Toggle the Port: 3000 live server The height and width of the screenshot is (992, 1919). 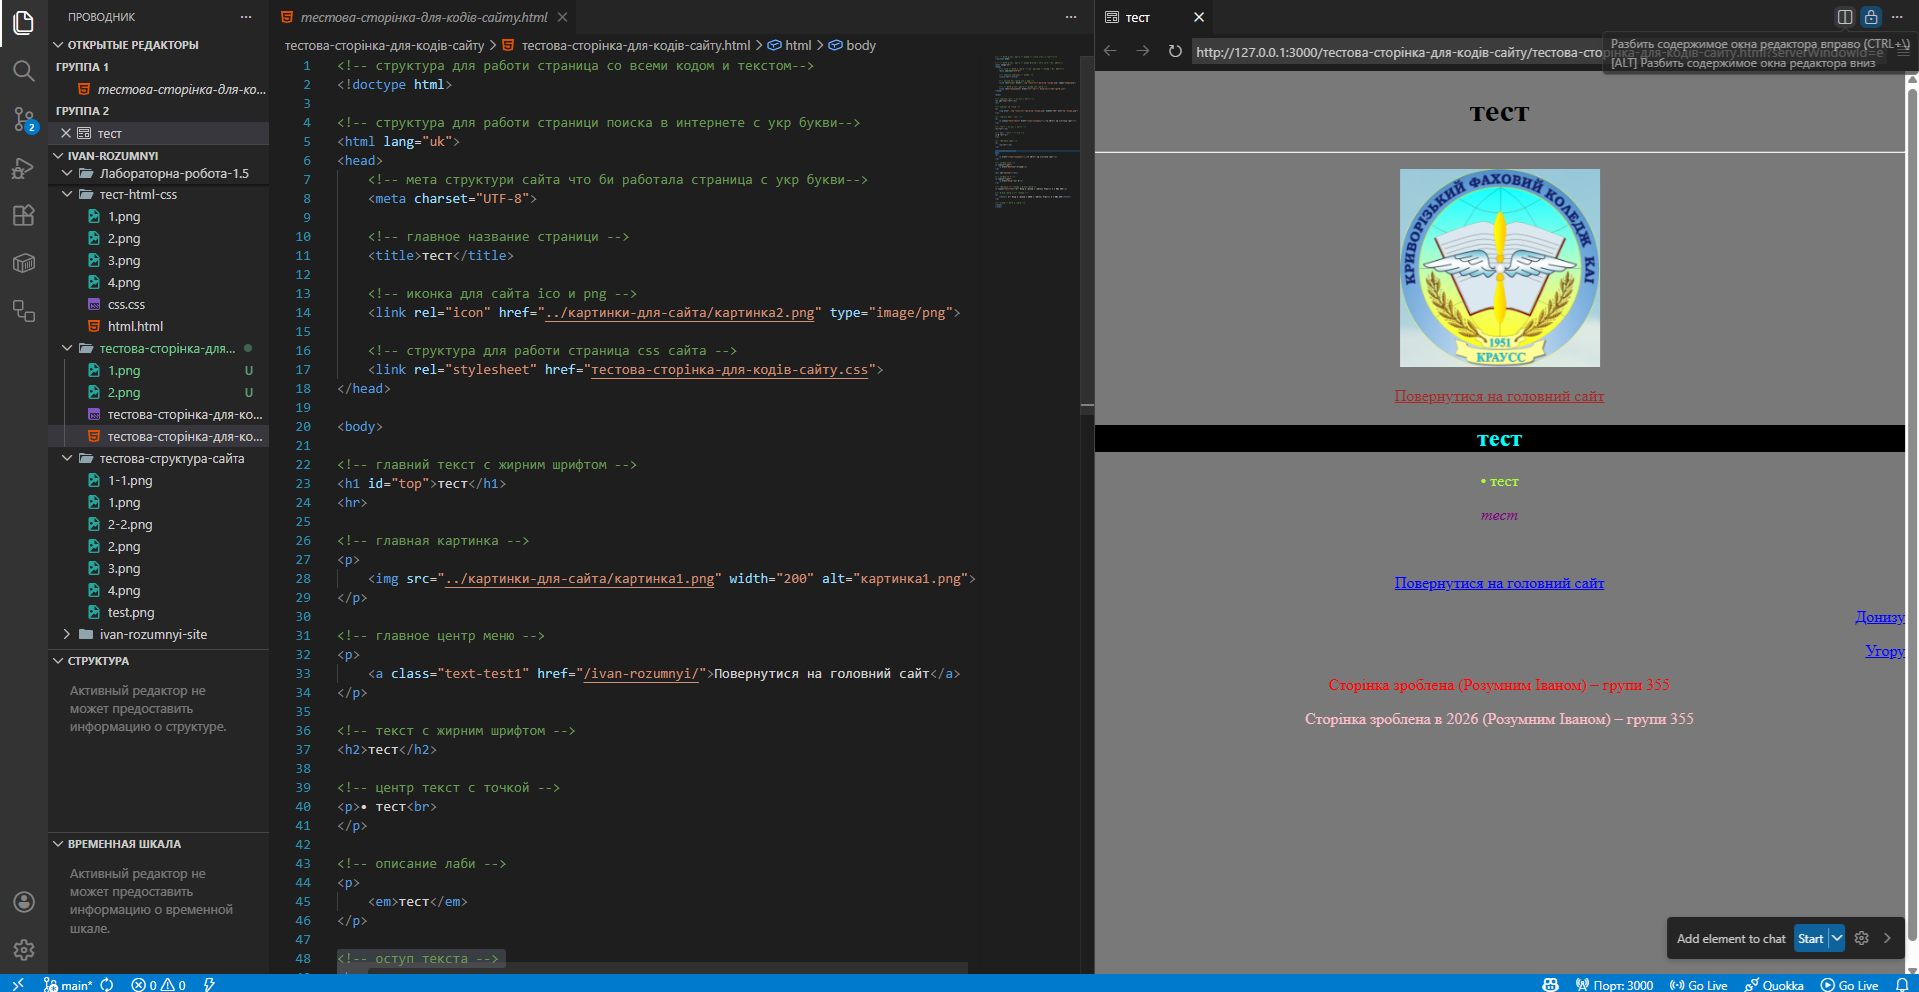point(1614,984)
